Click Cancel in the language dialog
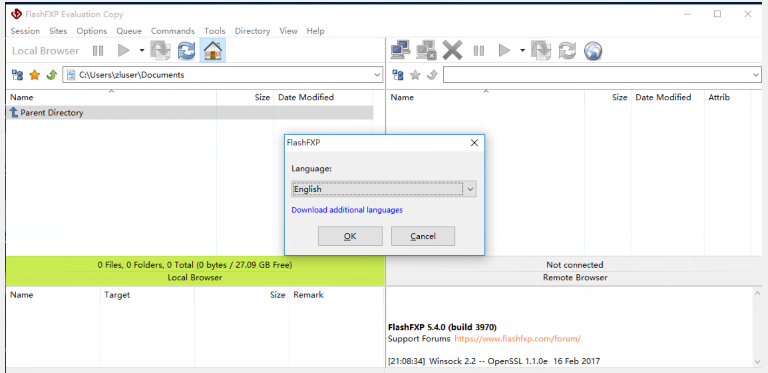Screen dimensions: 768x373 423,236
